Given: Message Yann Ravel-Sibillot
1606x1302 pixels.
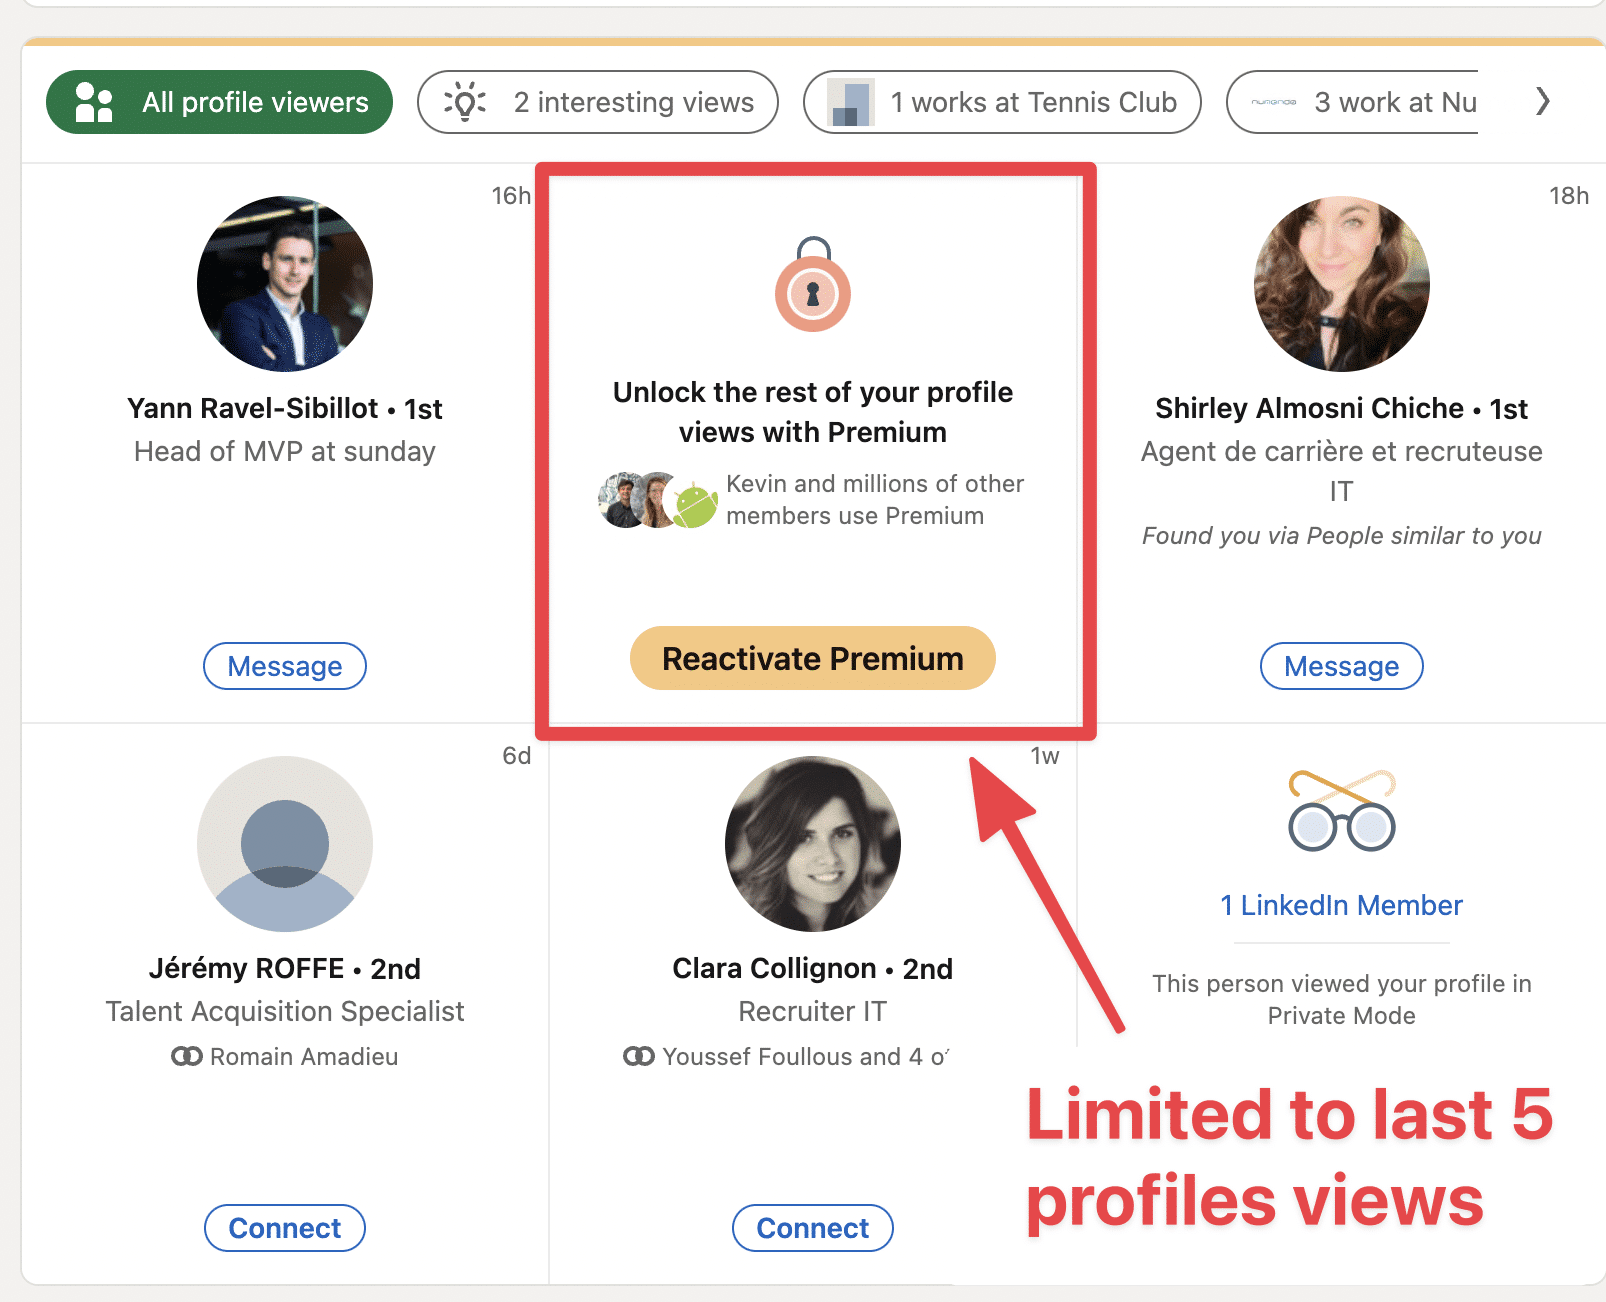Looking at the screenshot, I should 285,666.
